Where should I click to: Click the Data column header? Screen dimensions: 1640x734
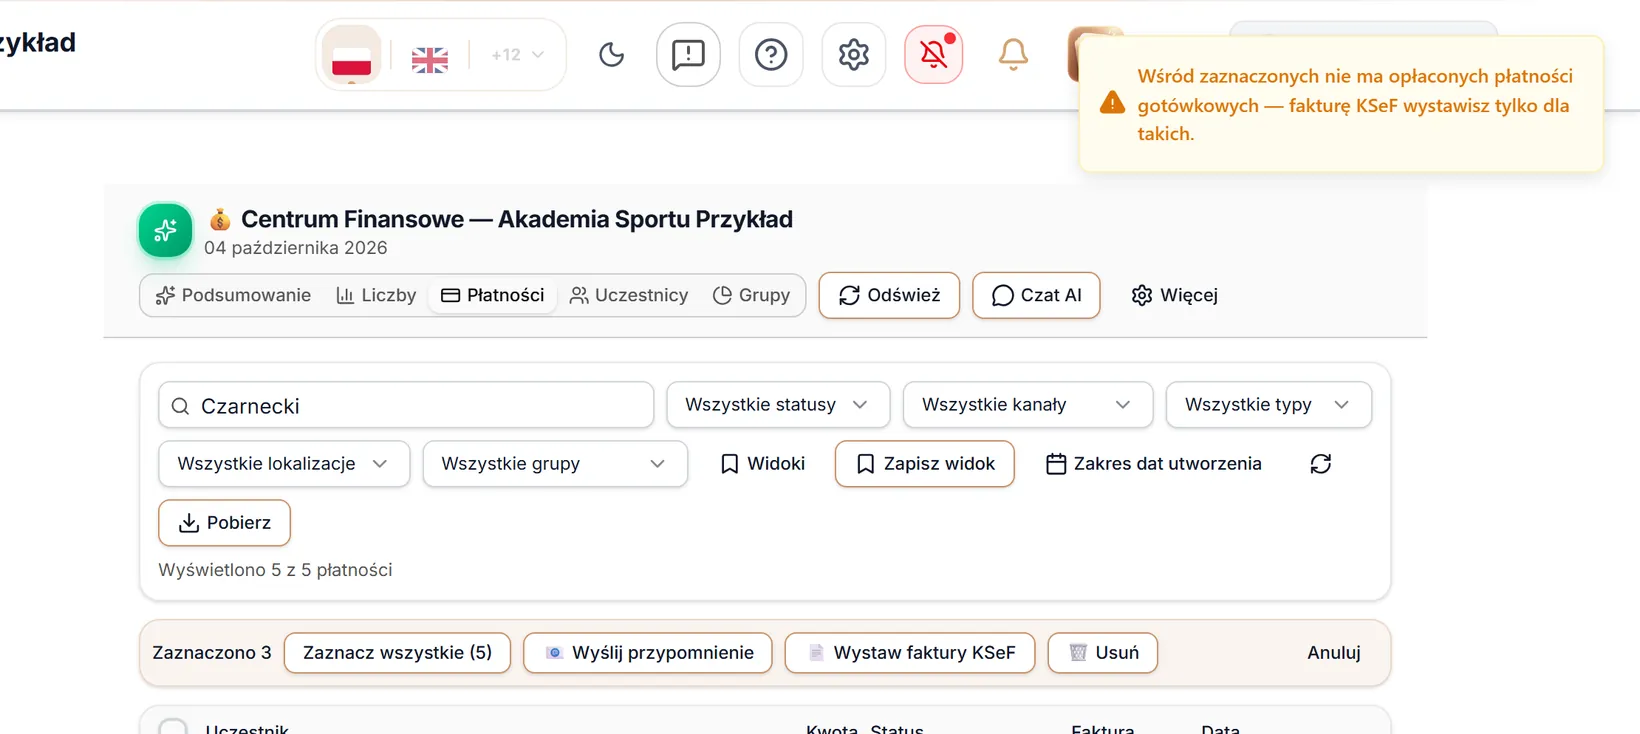(1220, 729)
